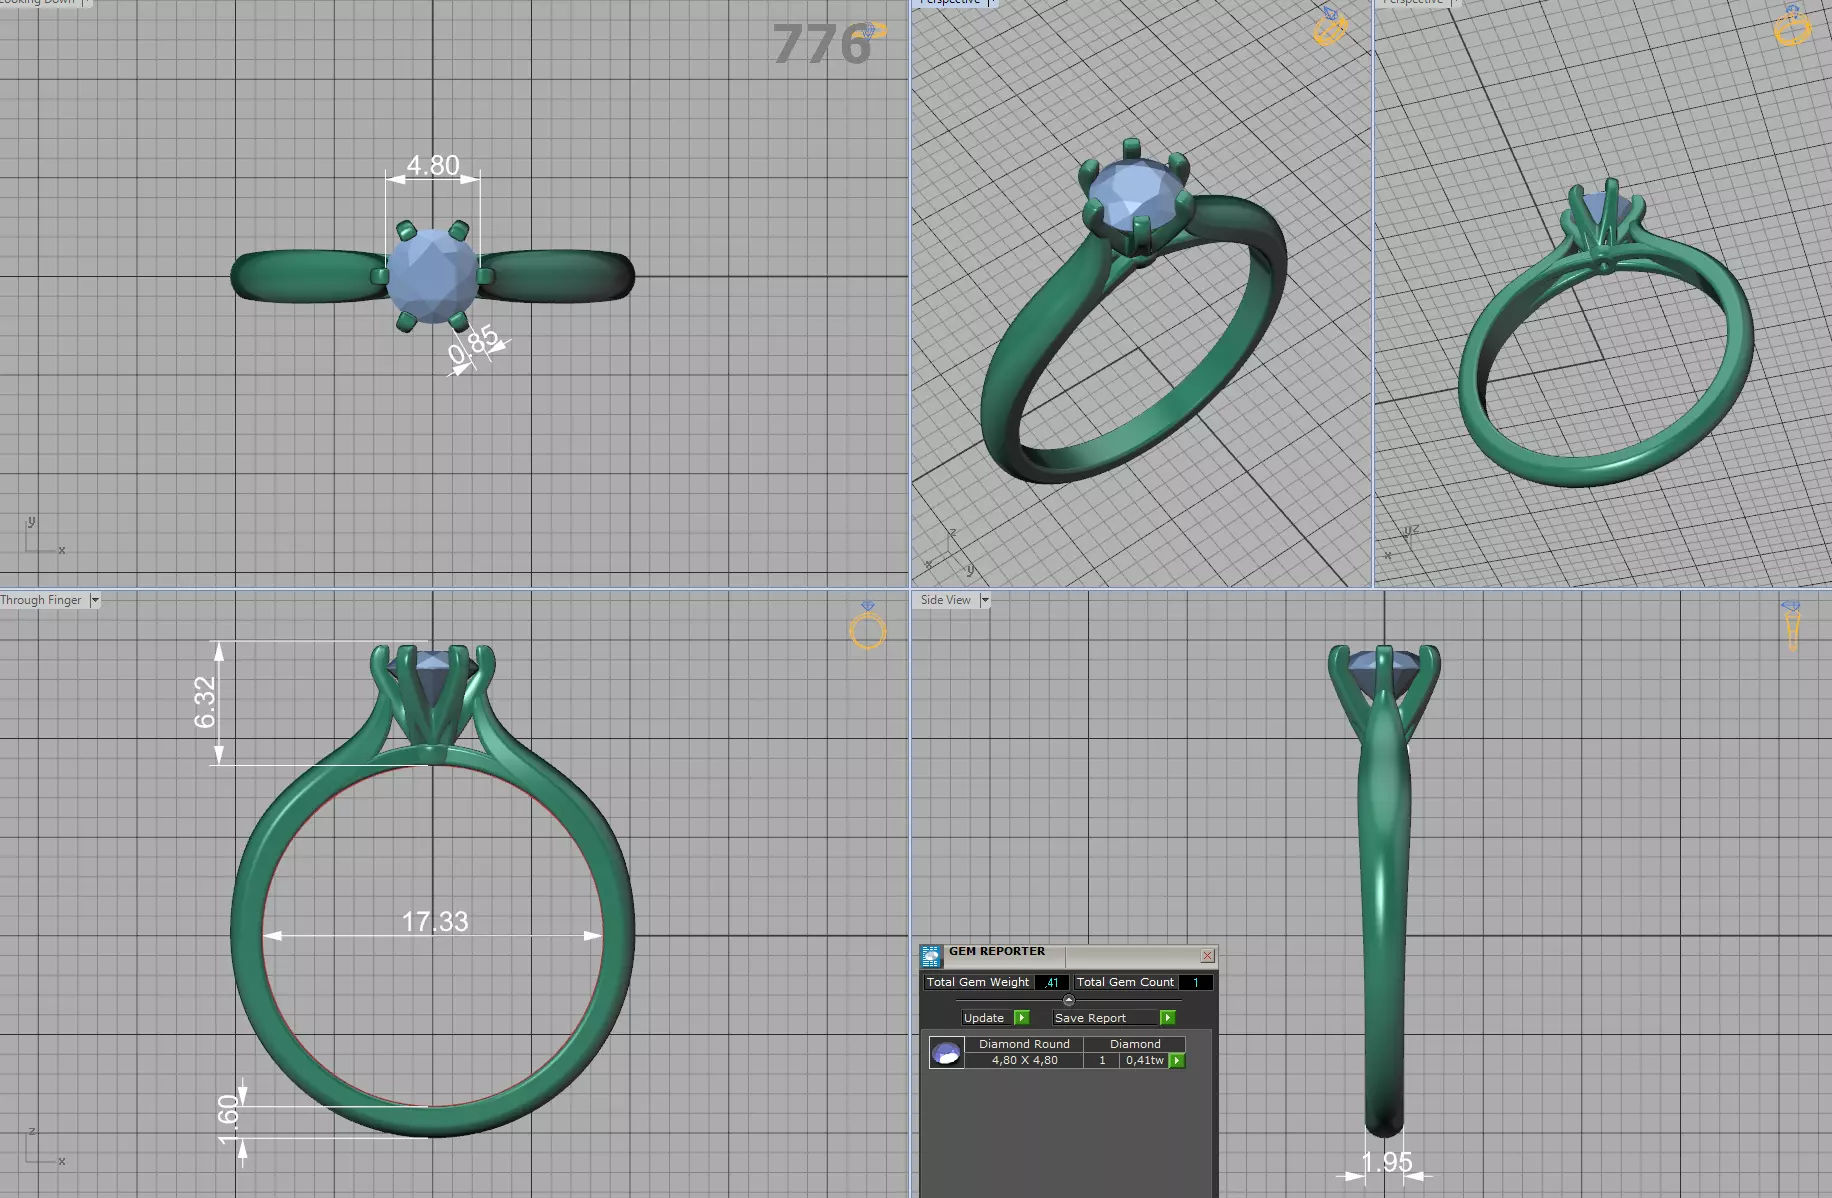Click green arrow beside Save Report
Image resolution: width=1832 pixels, height=1198 pixels.
1167,1018
